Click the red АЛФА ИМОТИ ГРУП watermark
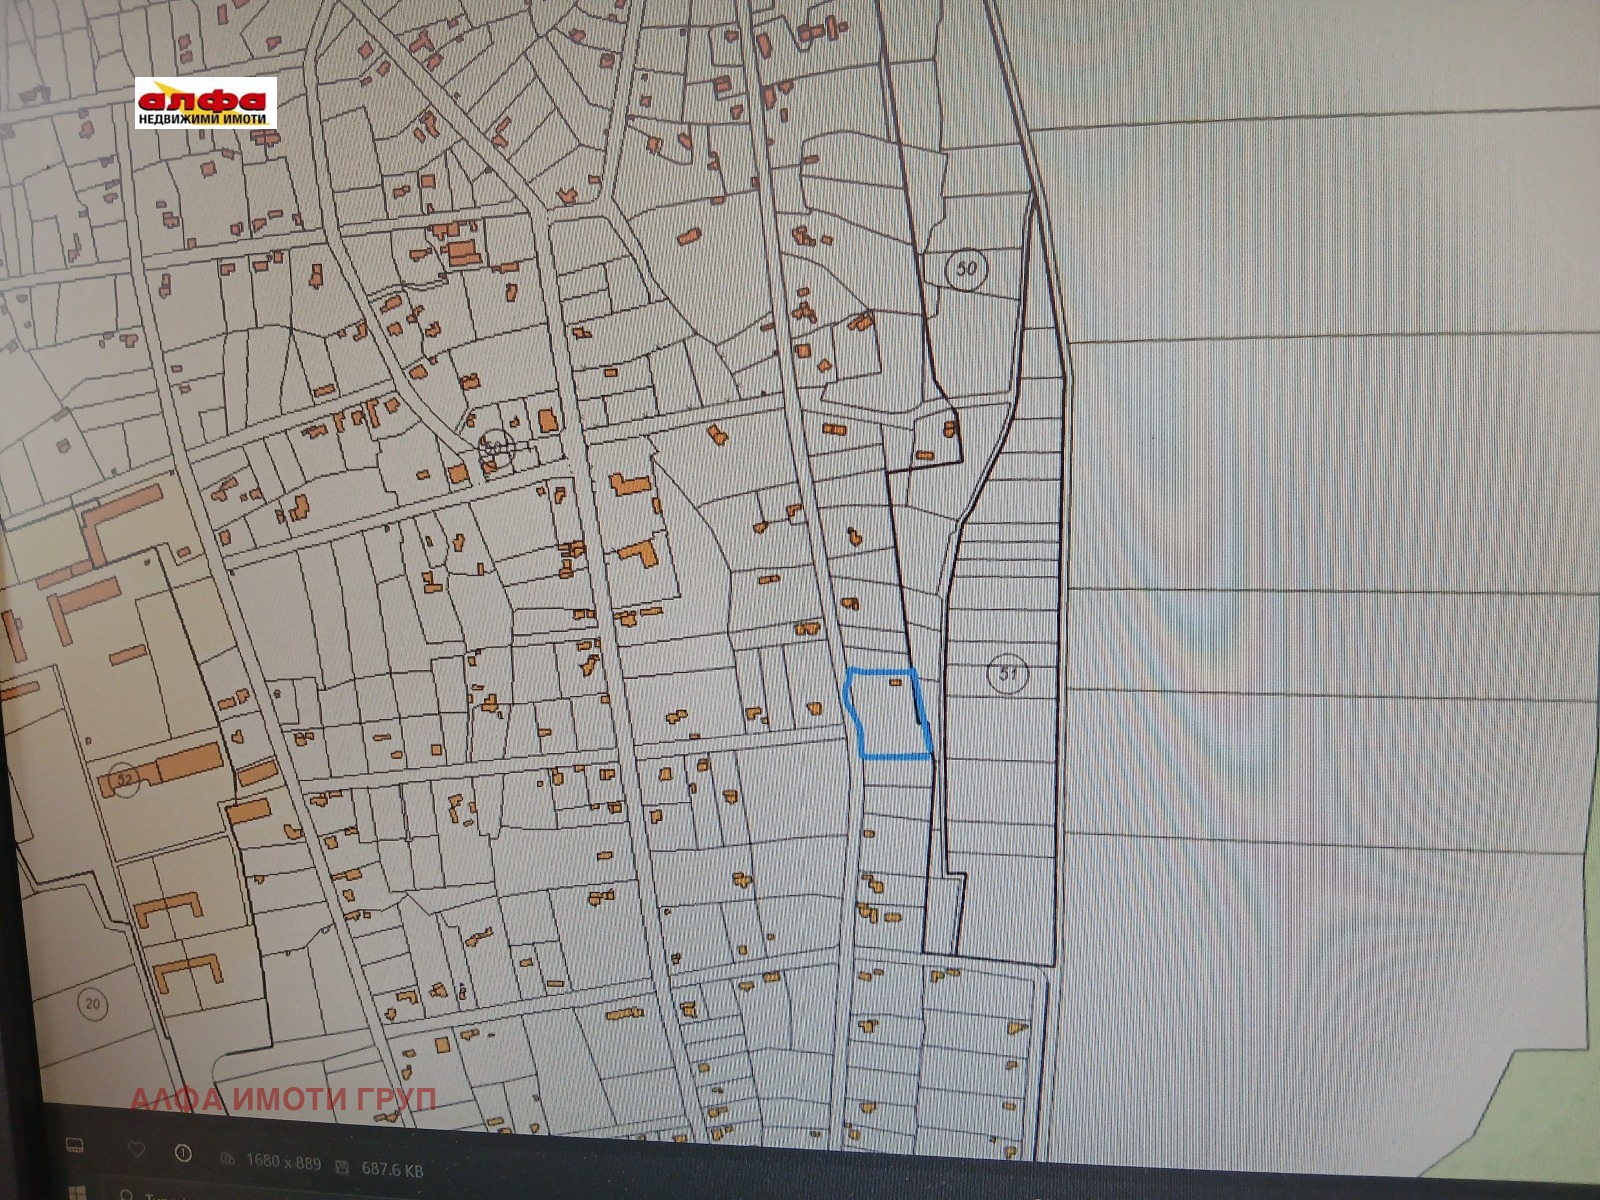The height and width of the screenshot is (1200, 1600). 283,1099
